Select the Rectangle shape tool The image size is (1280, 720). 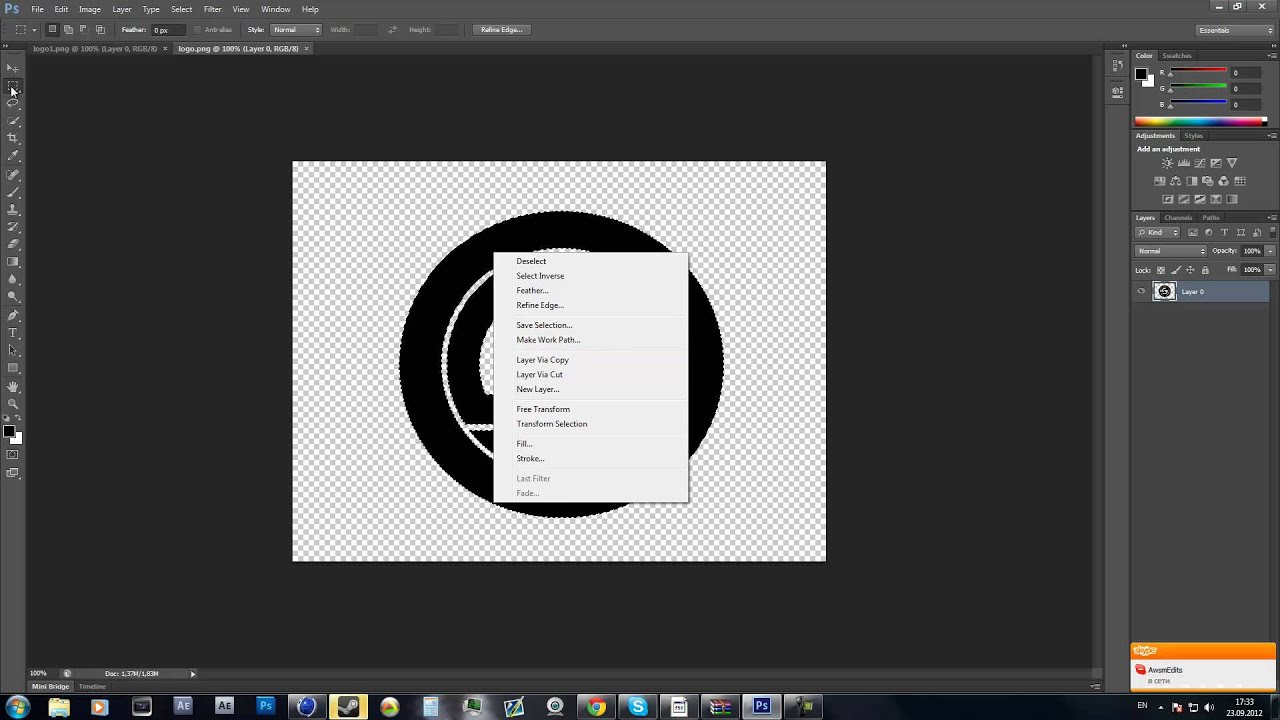[13, 368]
